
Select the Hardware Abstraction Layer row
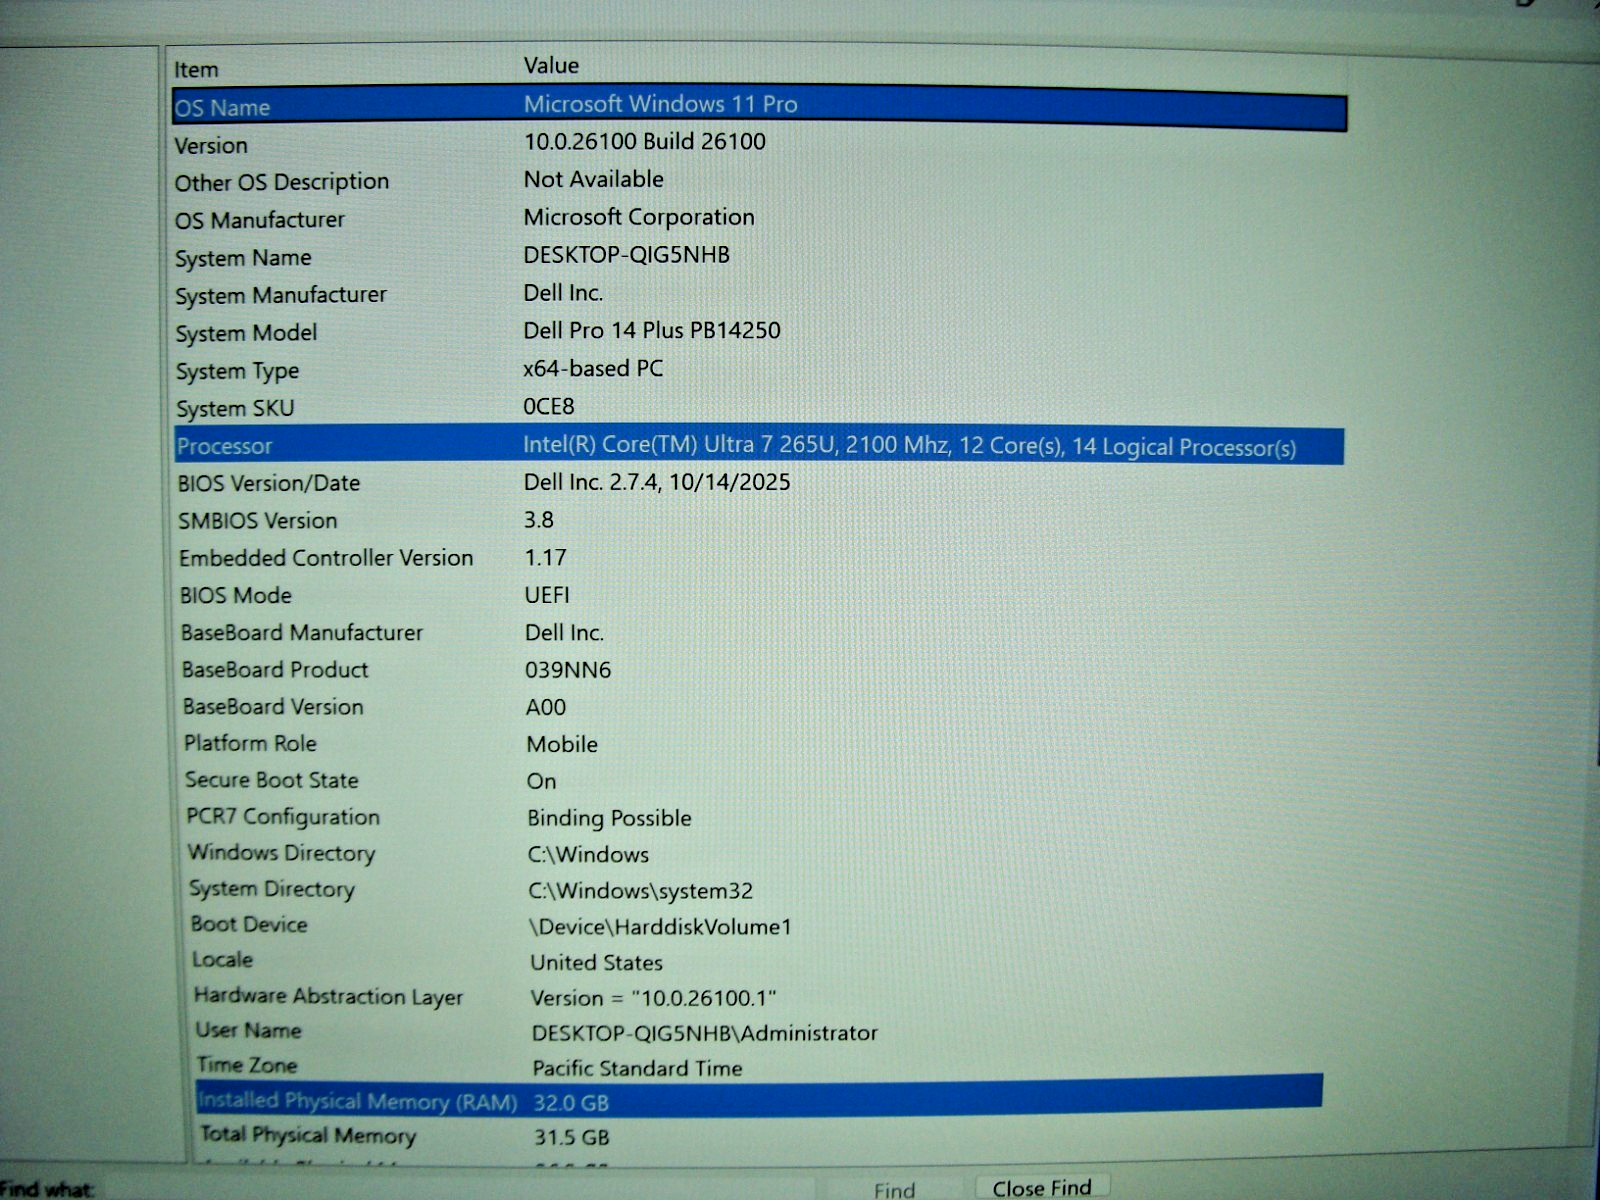click(328, 996)
